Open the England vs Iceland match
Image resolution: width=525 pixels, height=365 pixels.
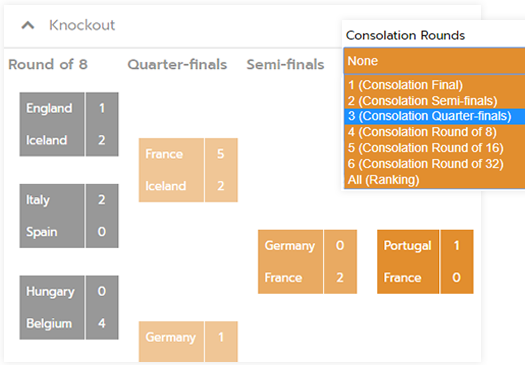pos(69,124)
